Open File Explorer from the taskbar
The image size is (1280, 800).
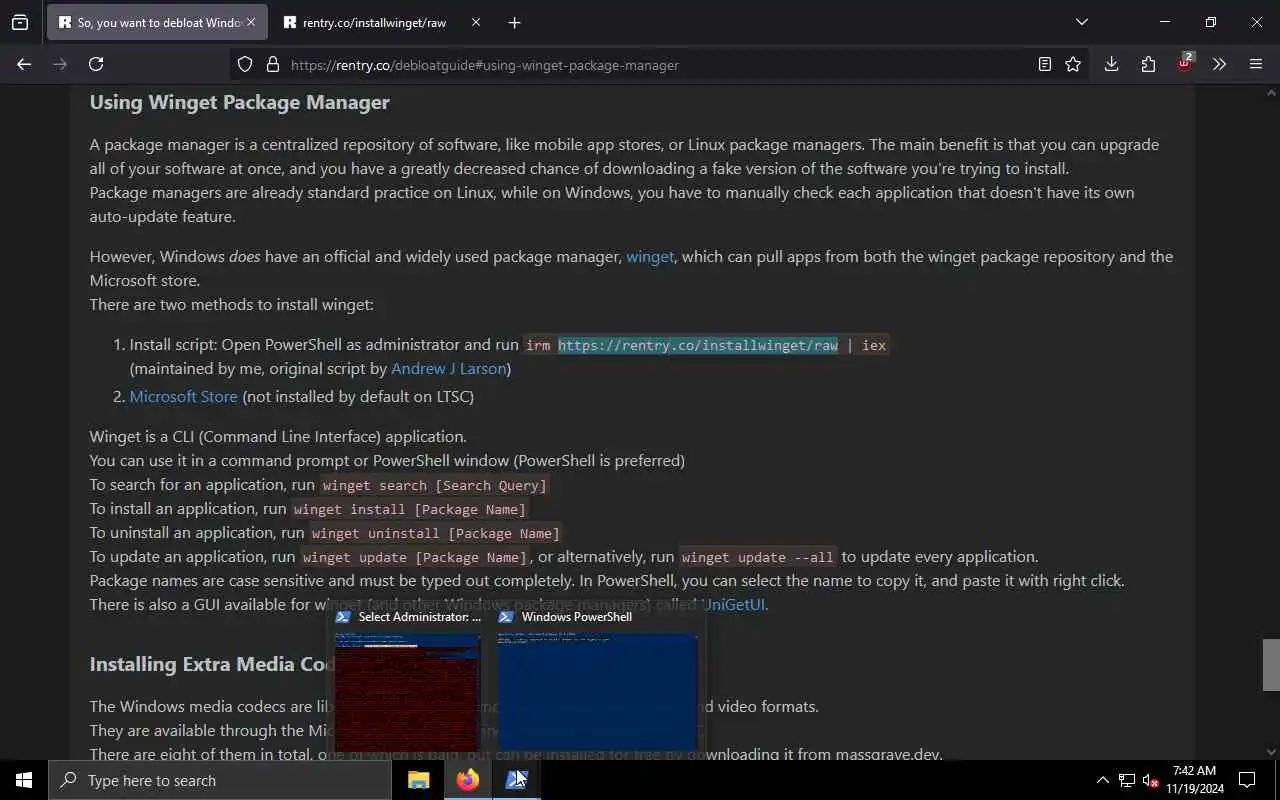[419, 780]
